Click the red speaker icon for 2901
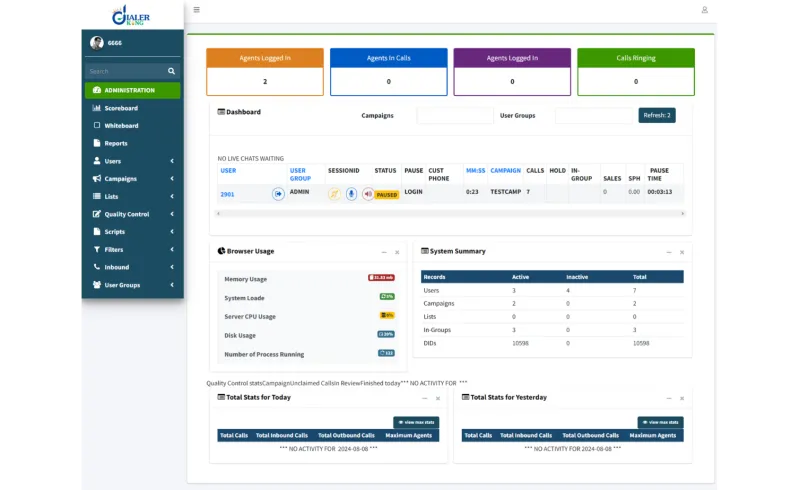This screenshot has height=490, width=800. coord(368,194)
